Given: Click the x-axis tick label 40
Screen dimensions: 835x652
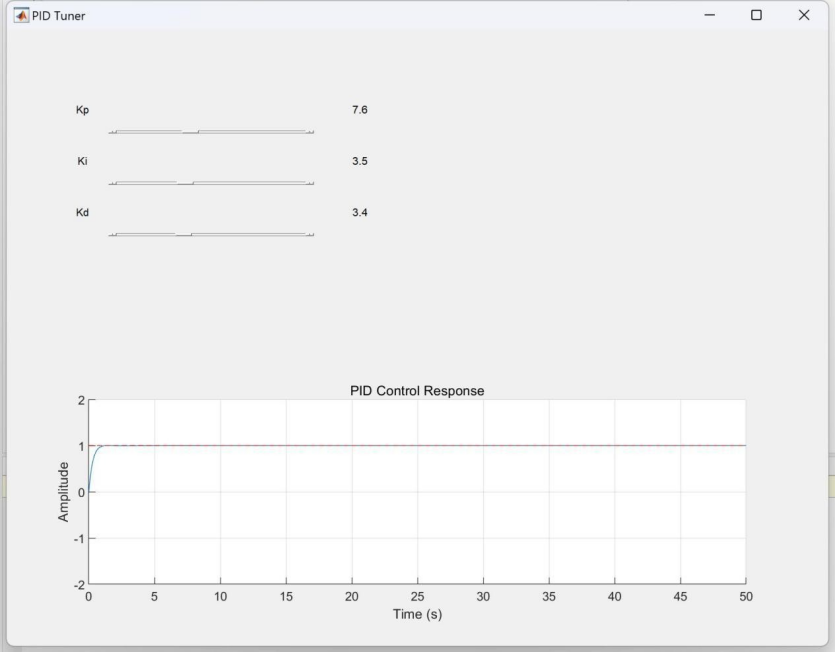Looking at the screenshot, I should [x=614, y=596].
